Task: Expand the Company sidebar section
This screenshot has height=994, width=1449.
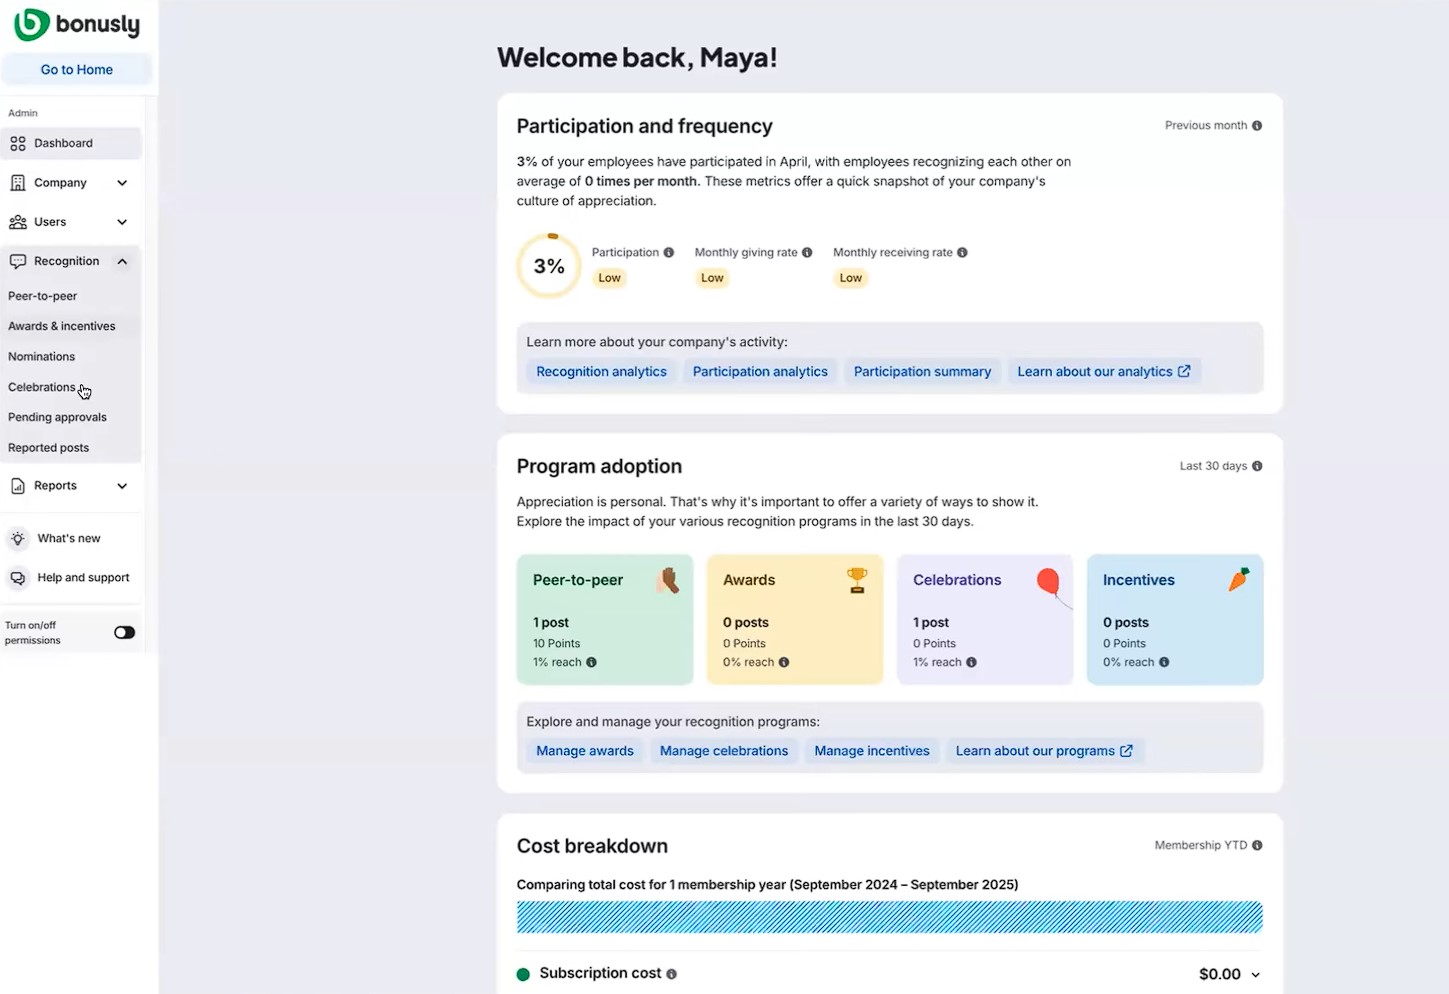Action: click(122, 182)
